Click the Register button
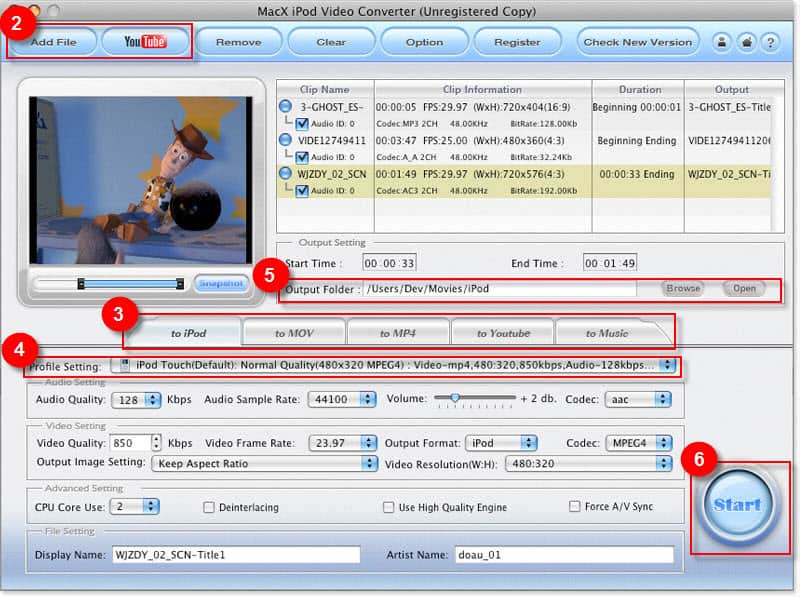 pyautogui.click(x=517, y=42)
